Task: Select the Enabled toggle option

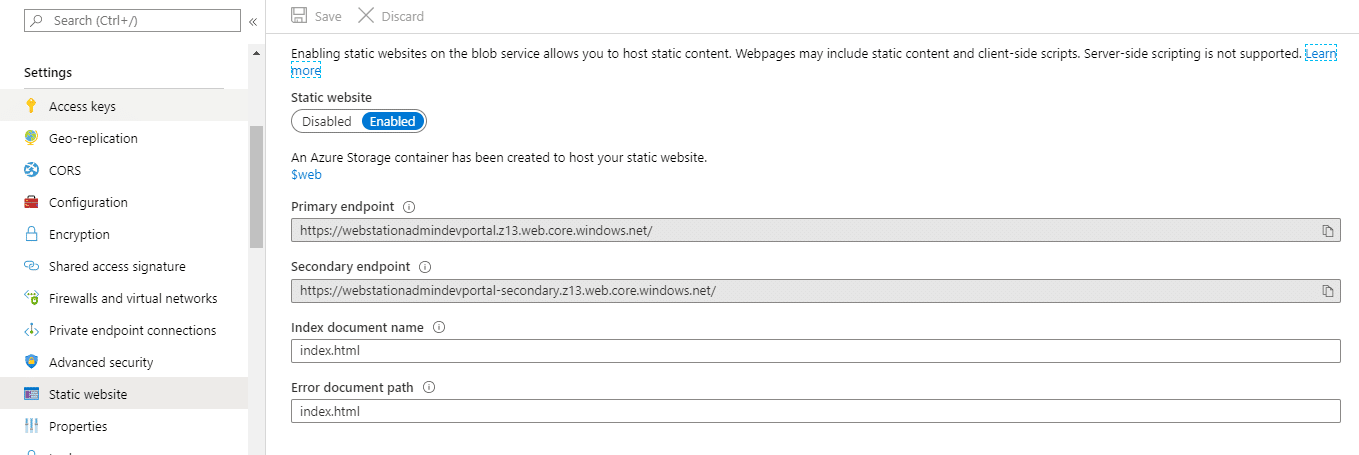Action: (393, 122)
